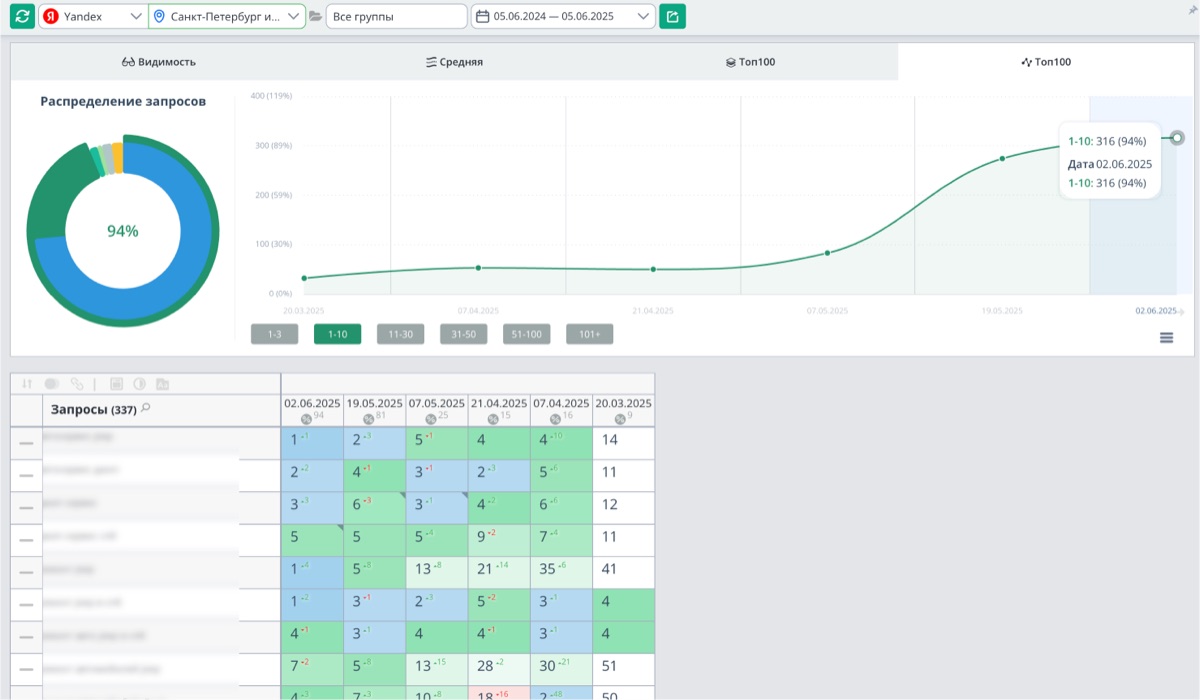Click the chain link icon above the table

tap(77, 384)
